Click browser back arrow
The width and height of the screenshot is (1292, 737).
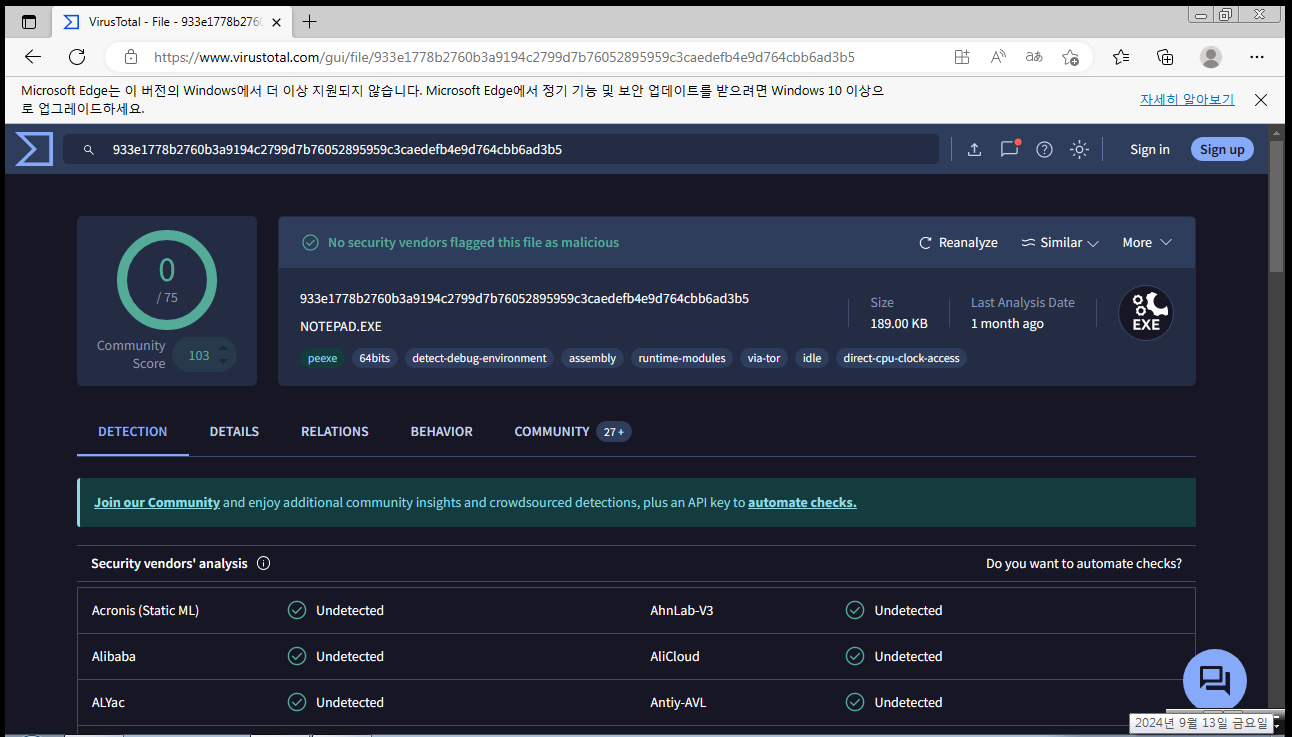tap(33, 57)
